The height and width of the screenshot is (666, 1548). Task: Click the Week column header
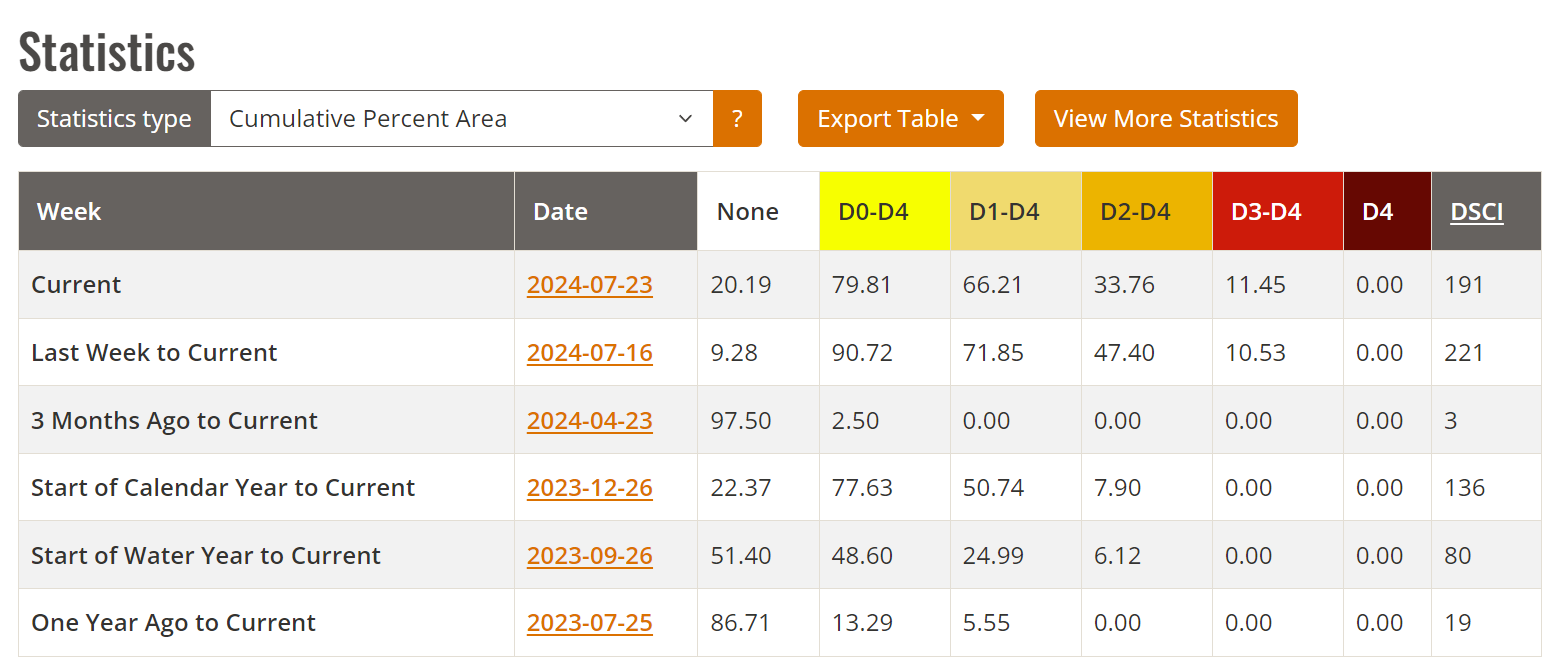266,211
